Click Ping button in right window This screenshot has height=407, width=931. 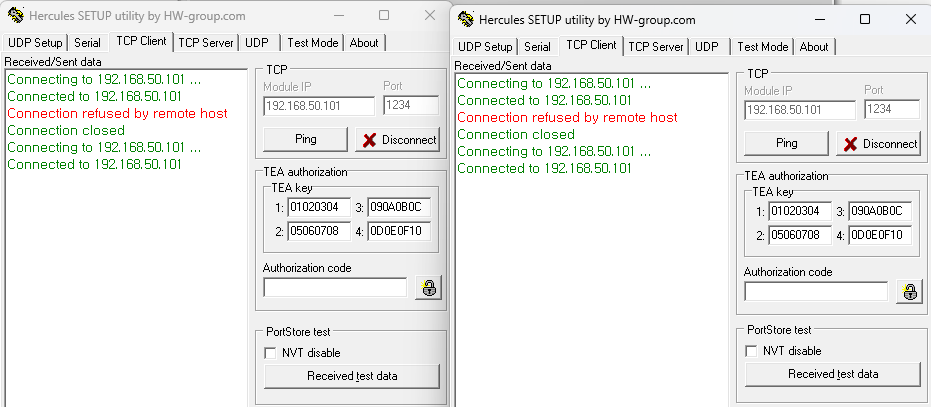[x=787, y=144]
